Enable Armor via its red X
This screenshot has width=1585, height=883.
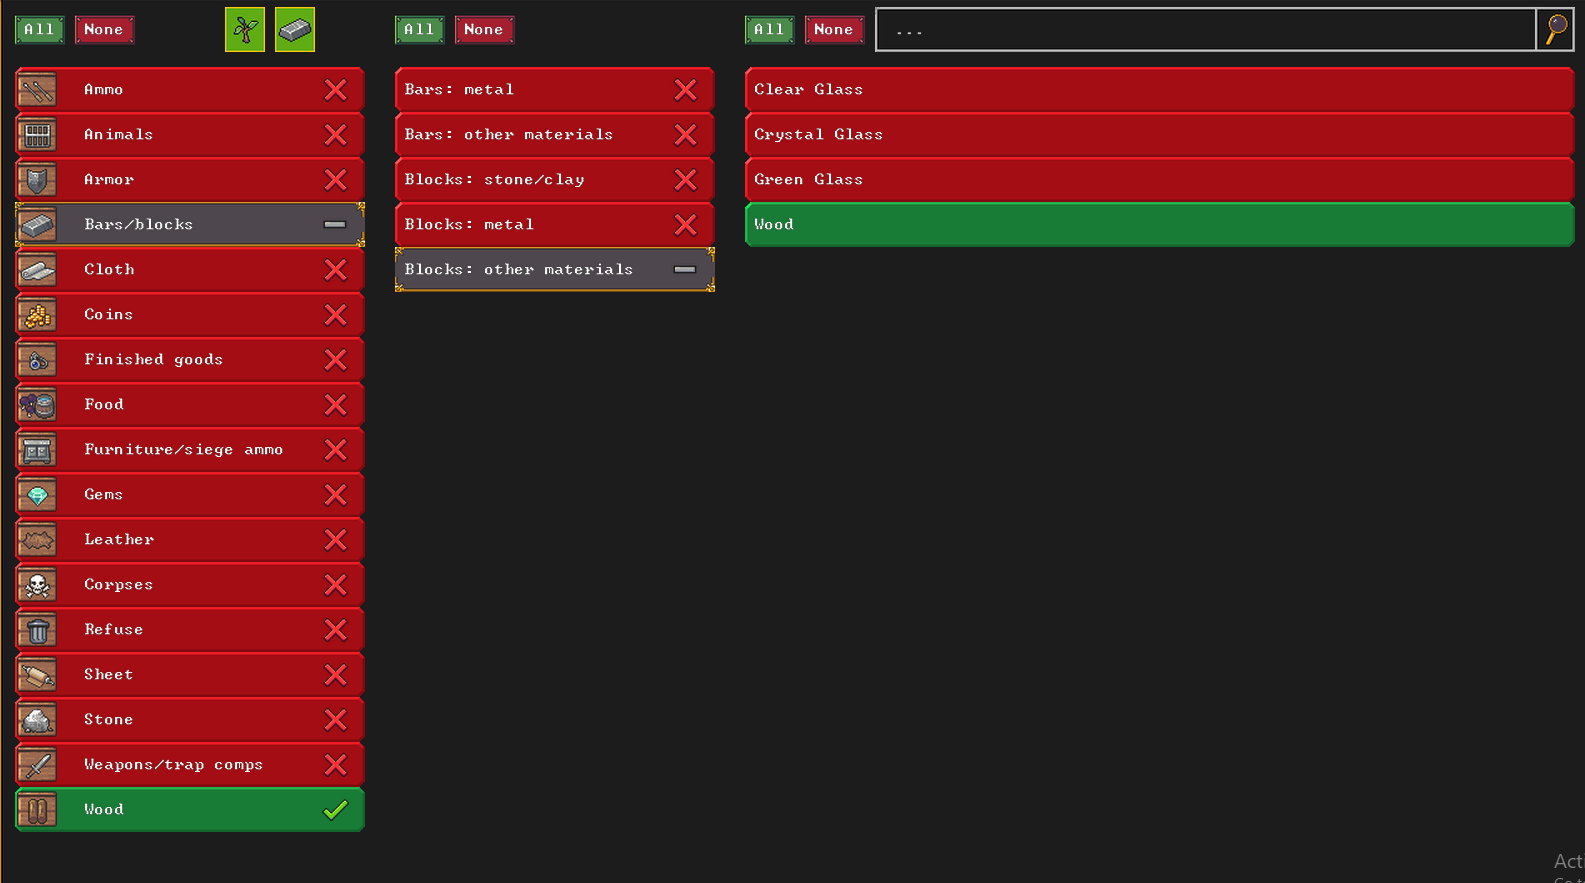click(x=336, y=180)
